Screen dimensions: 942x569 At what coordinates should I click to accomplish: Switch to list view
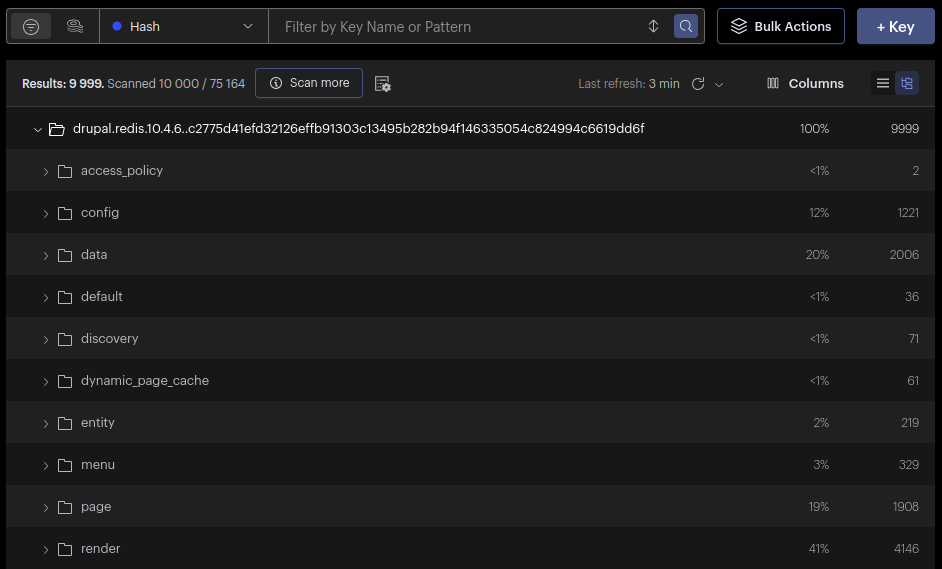[882, 84]
